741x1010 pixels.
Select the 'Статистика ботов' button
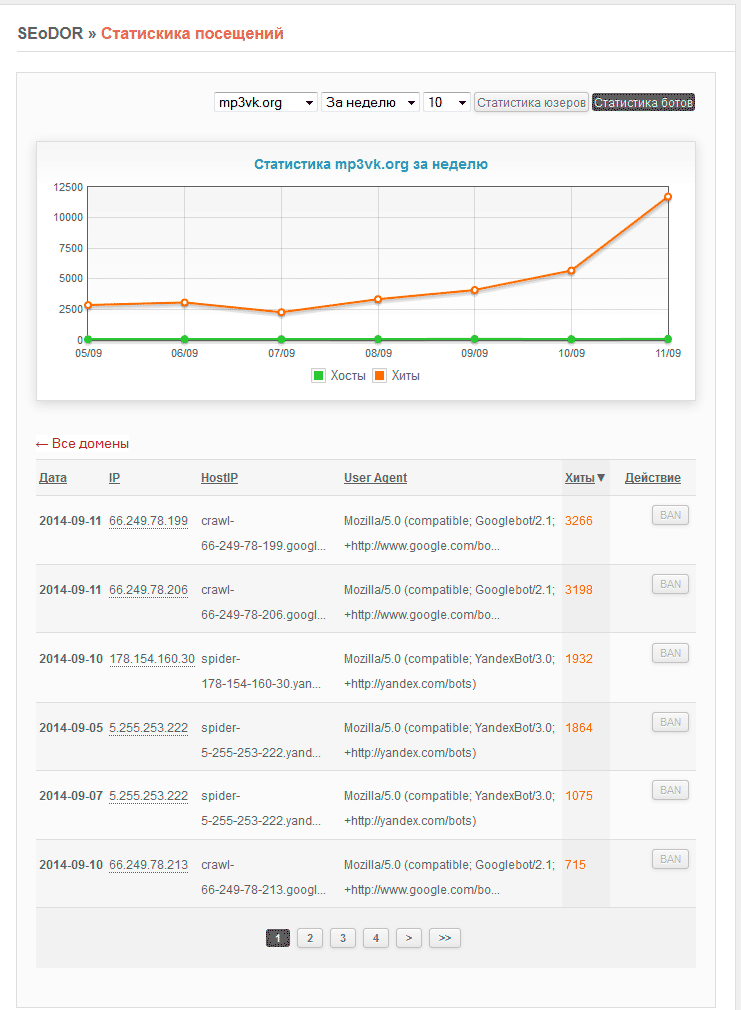pos(643,102)
